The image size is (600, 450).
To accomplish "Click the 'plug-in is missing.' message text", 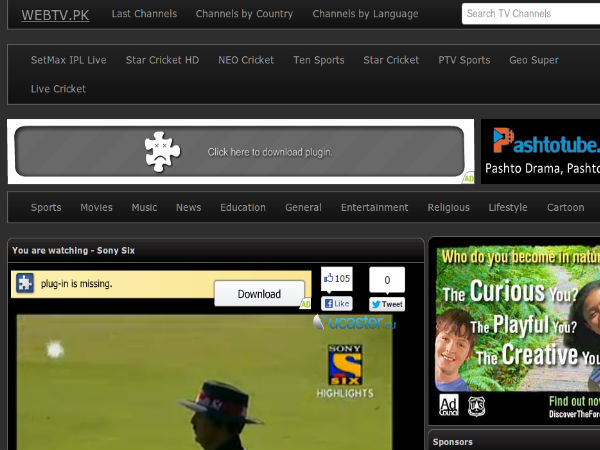I will tap(77, 284).
